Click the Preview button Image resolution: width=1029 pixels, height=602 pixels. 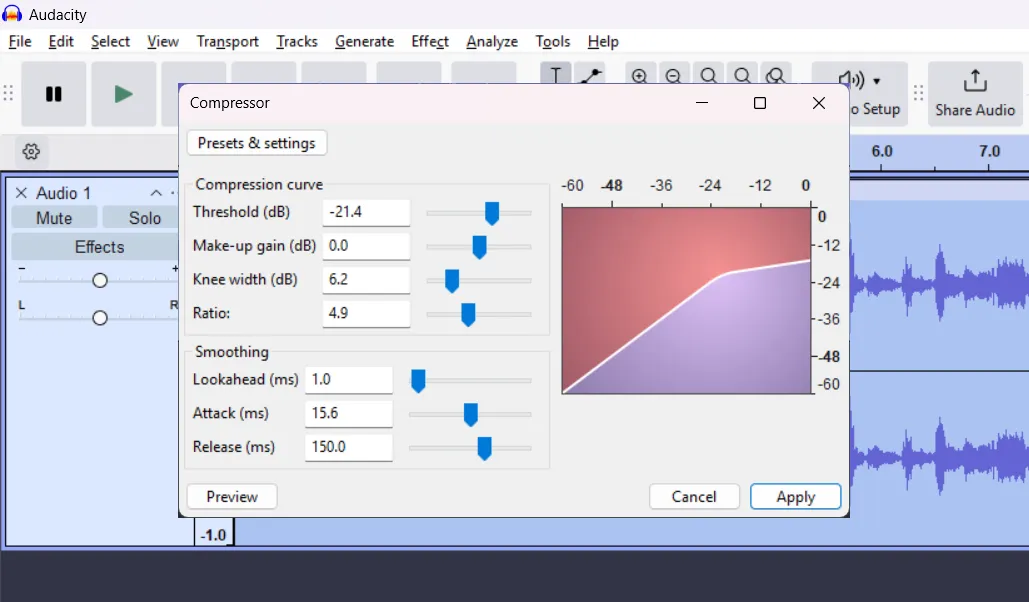point(232,497)
